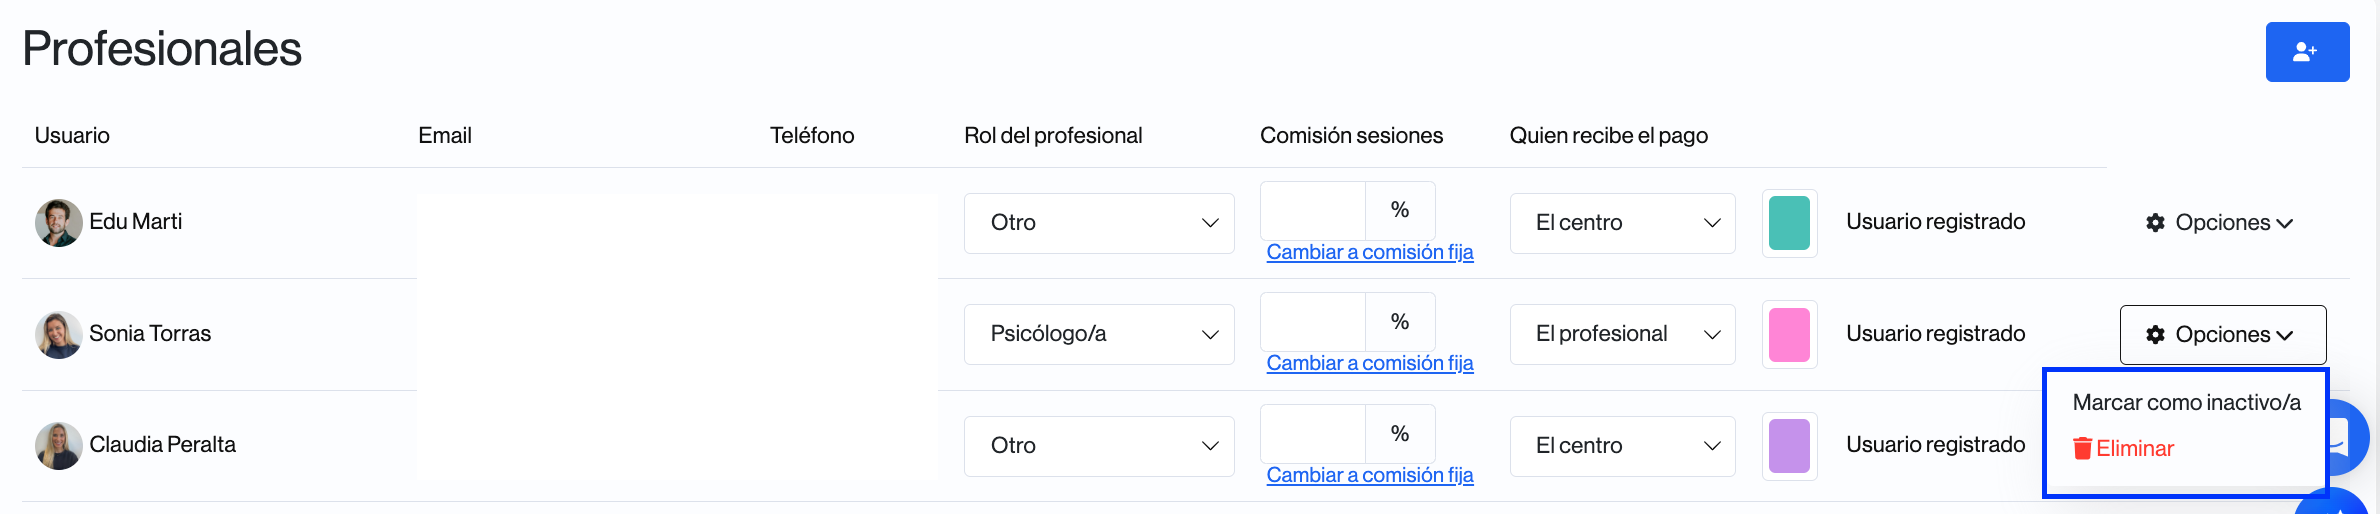Screen dimensions: 2380x514
Task: Click Claudia Peralta's avatar image
Action: (58, 445)
